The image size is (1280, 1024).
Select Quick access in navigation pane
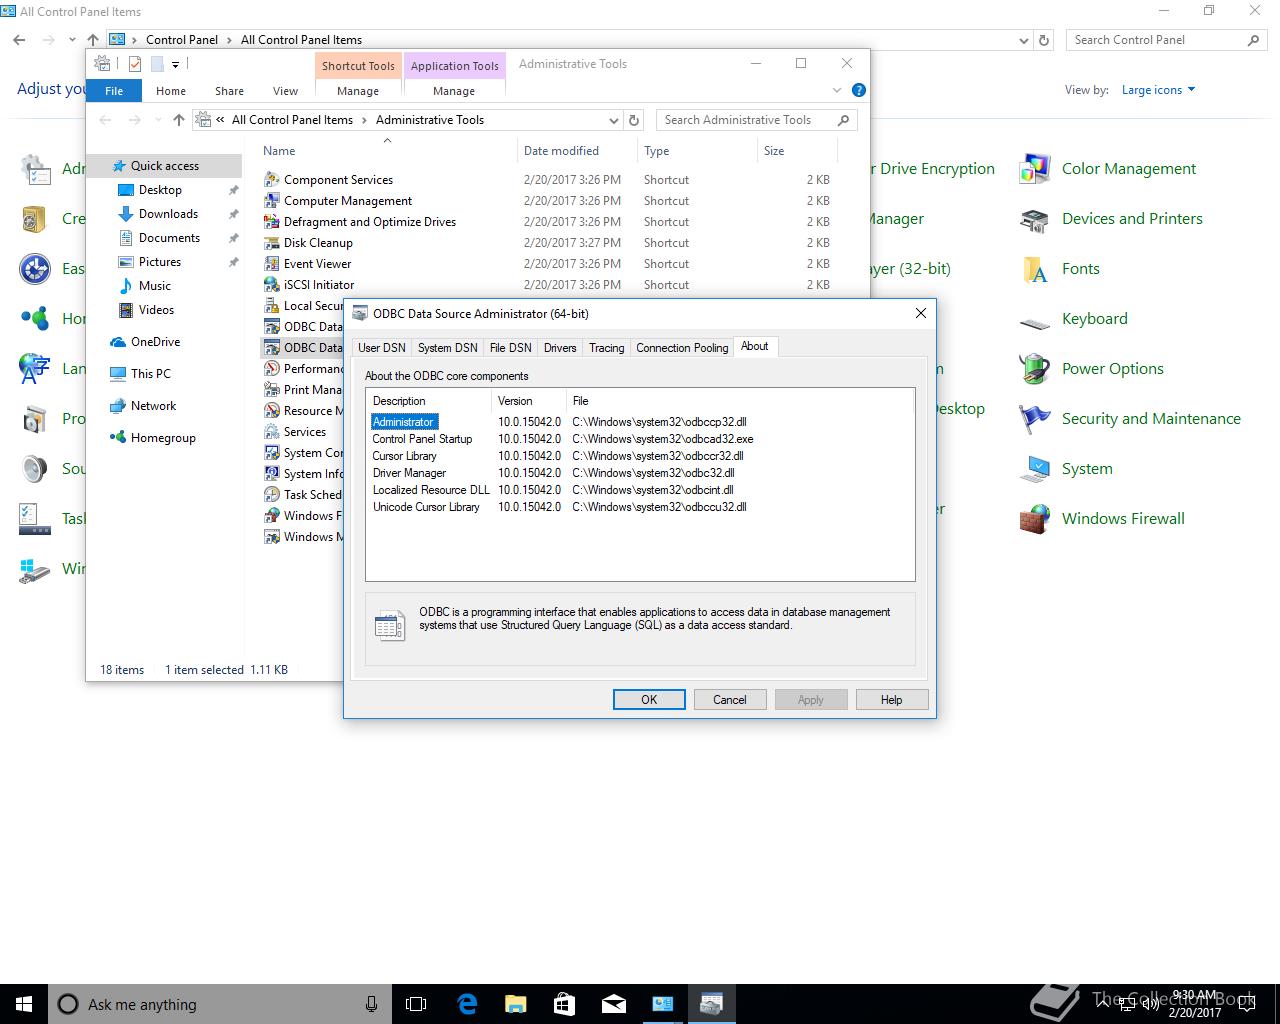click(165, 166)
